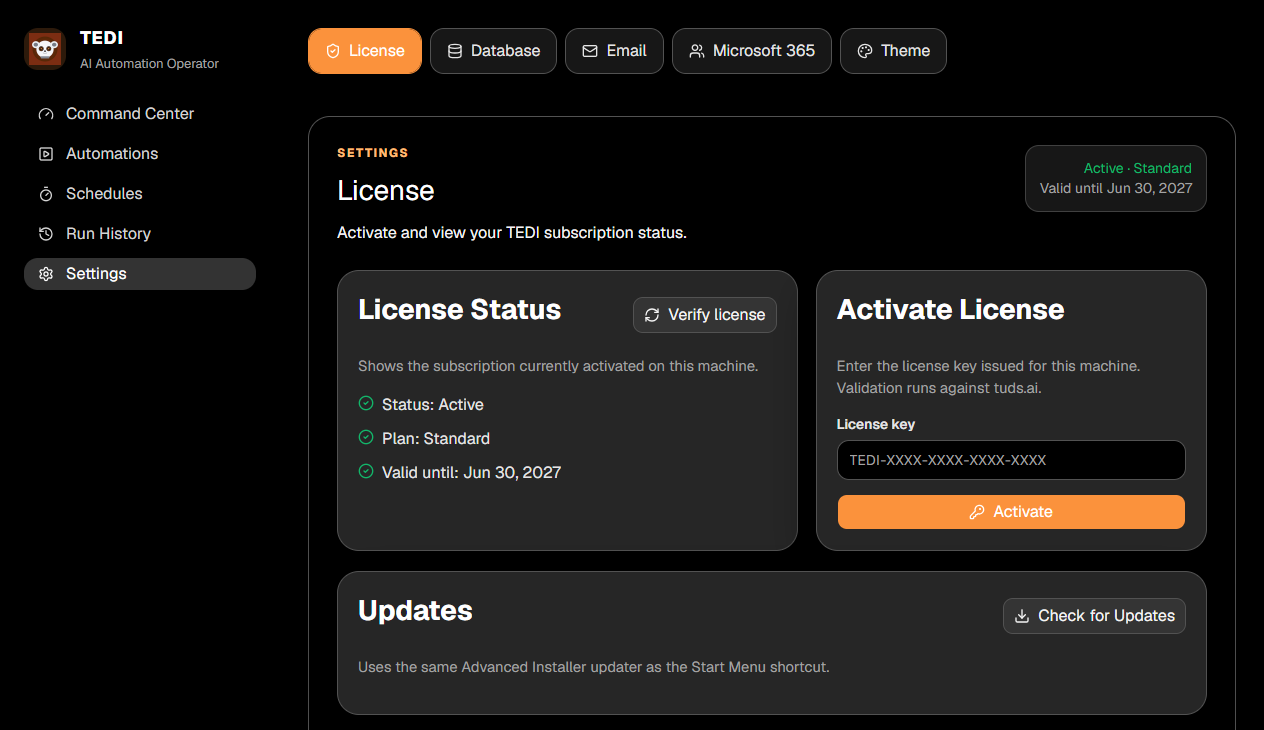
Task: Open the Theme settings tab
Action: (893, 51)
